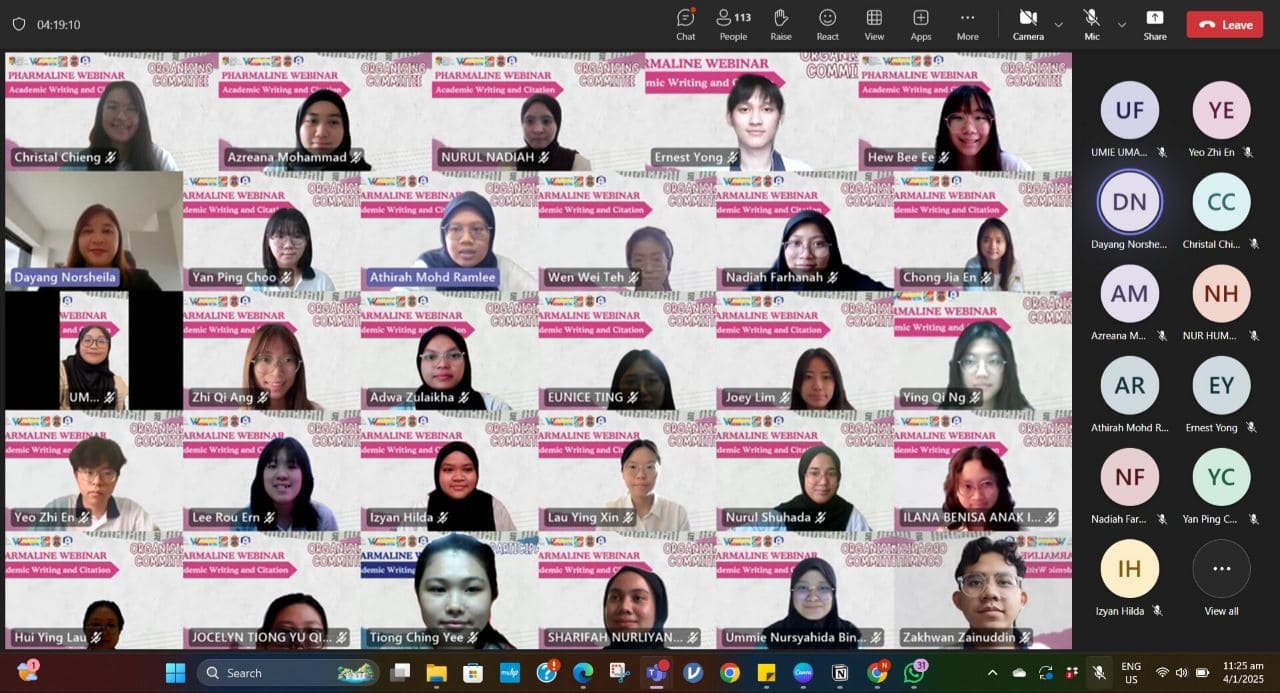Raise your hand in the meeting
1280x693 pixels.
tap(781, 24)
